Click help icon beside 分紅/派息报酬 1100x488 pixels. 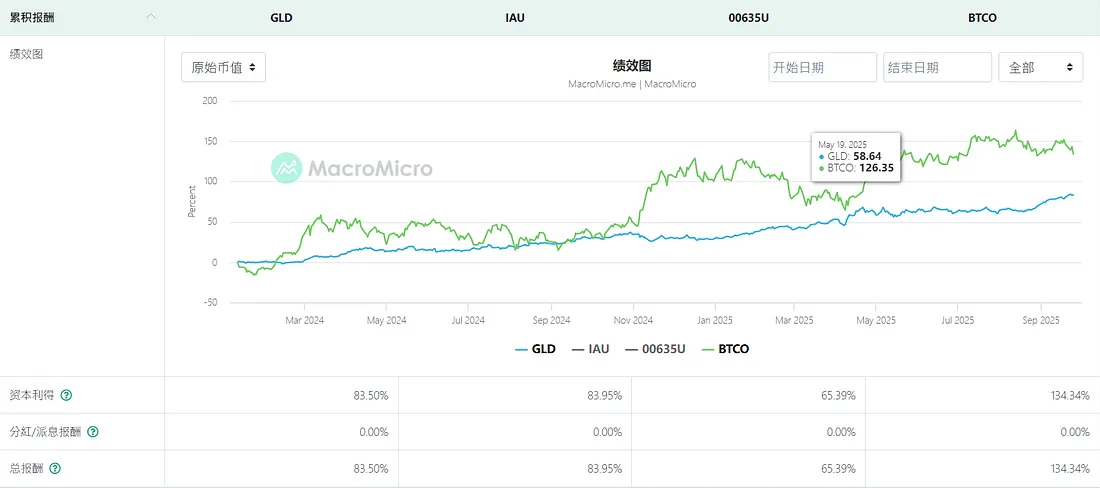coord(92,432)
